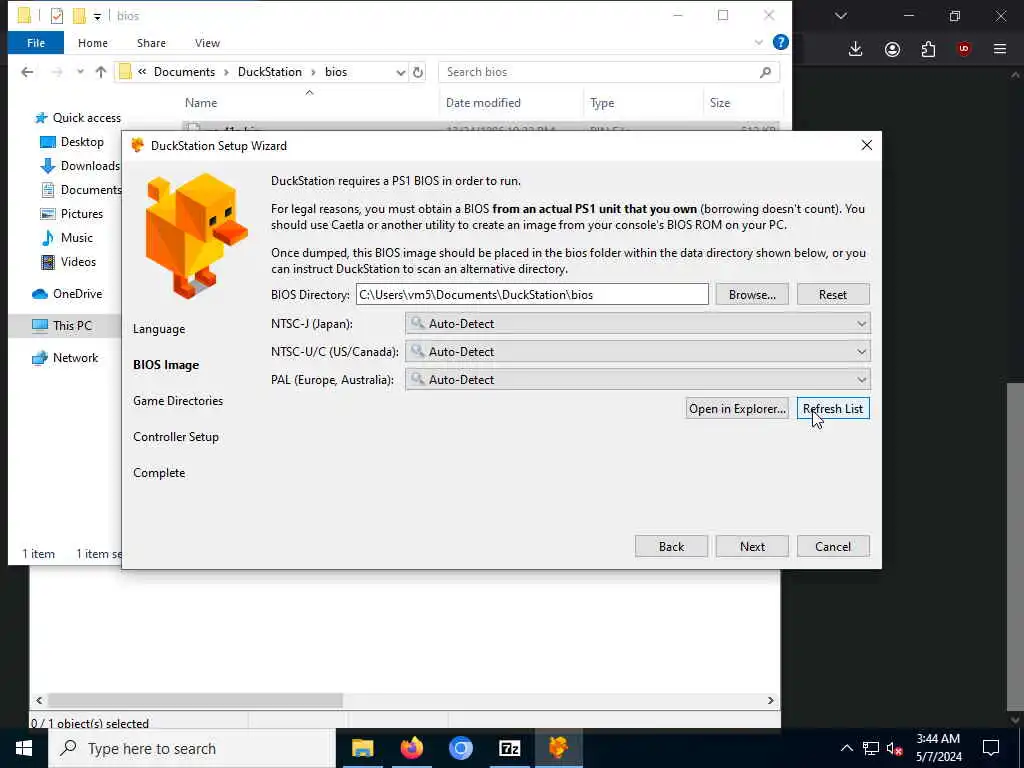Open Firefox list all tabs chevron
This screenshot has width=1024, height=768.
[x=840, y=16]
